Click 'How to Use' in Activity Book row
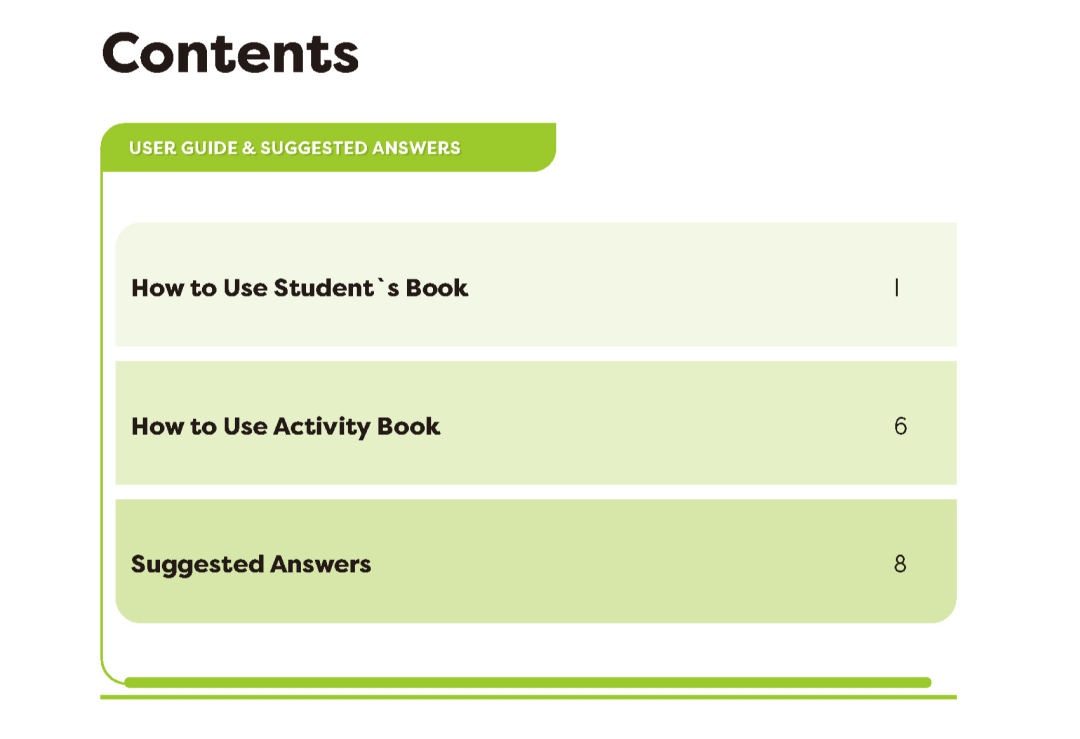Image resolution: width=1080 pixels, height=739 pixels. (x=199, y=426)
